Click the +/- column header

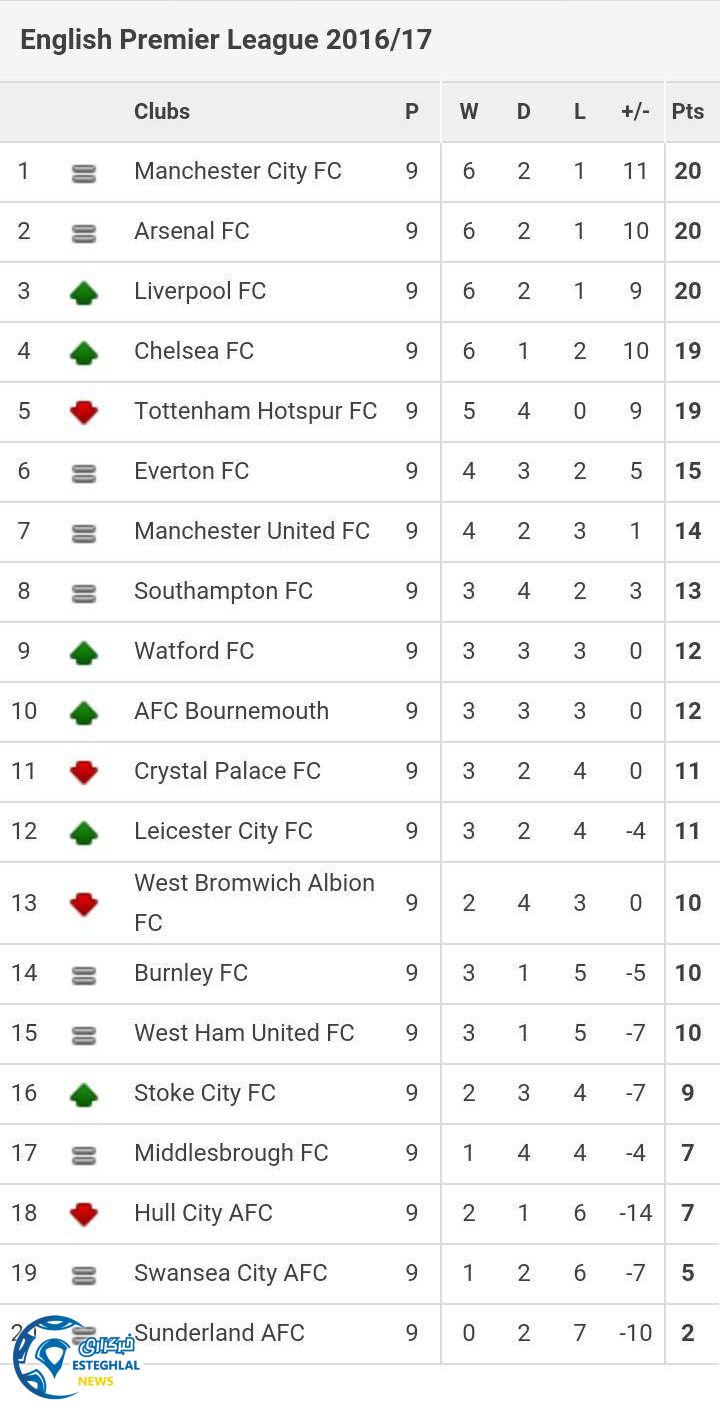pos(635,111)
